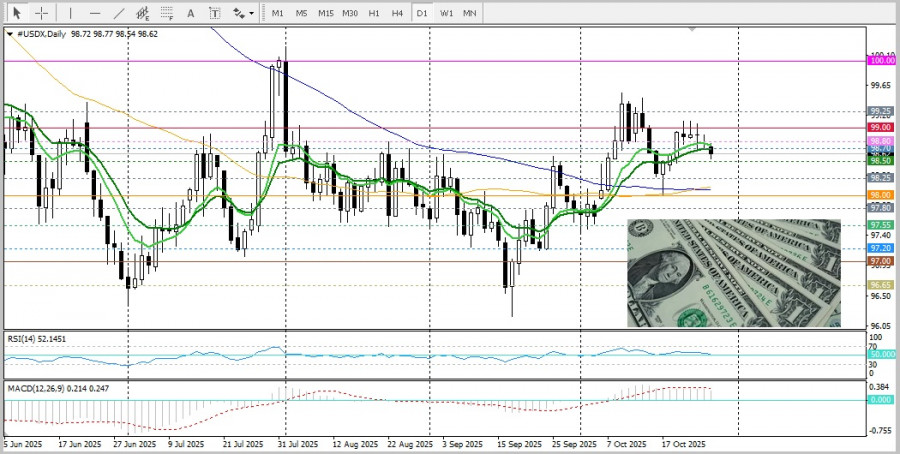Click the MACD 0.000 level label
900x454 pixels.
[x=880, y=399]
